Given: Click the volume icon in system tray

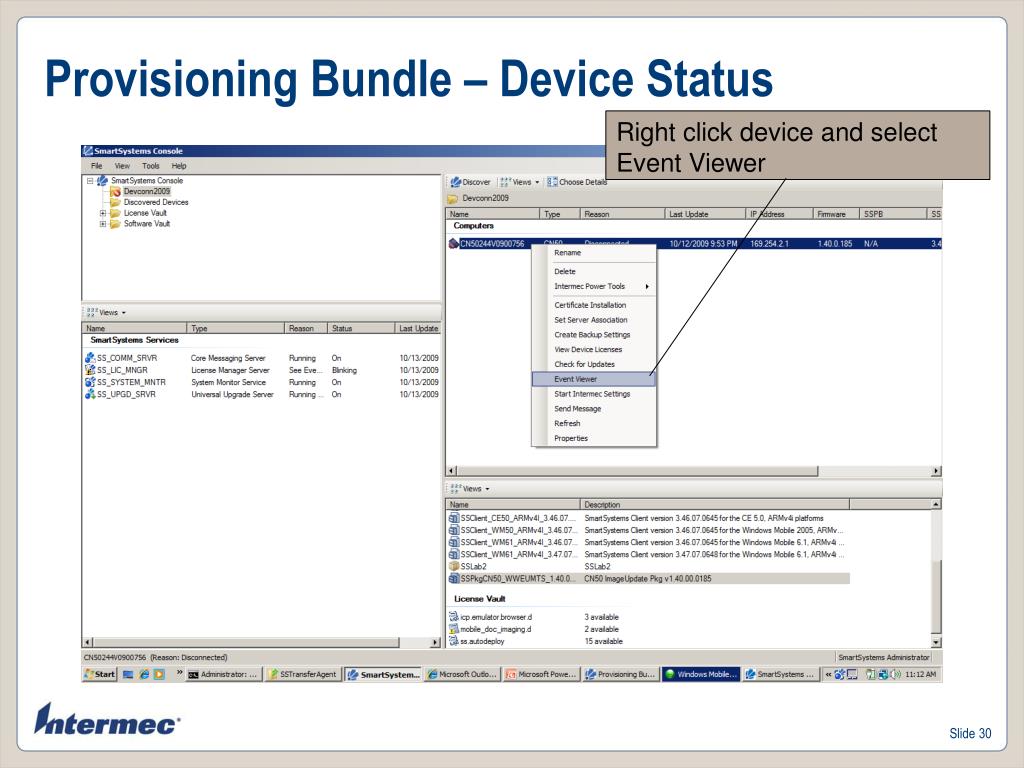Looking at the screenshot, I should 895,675.
